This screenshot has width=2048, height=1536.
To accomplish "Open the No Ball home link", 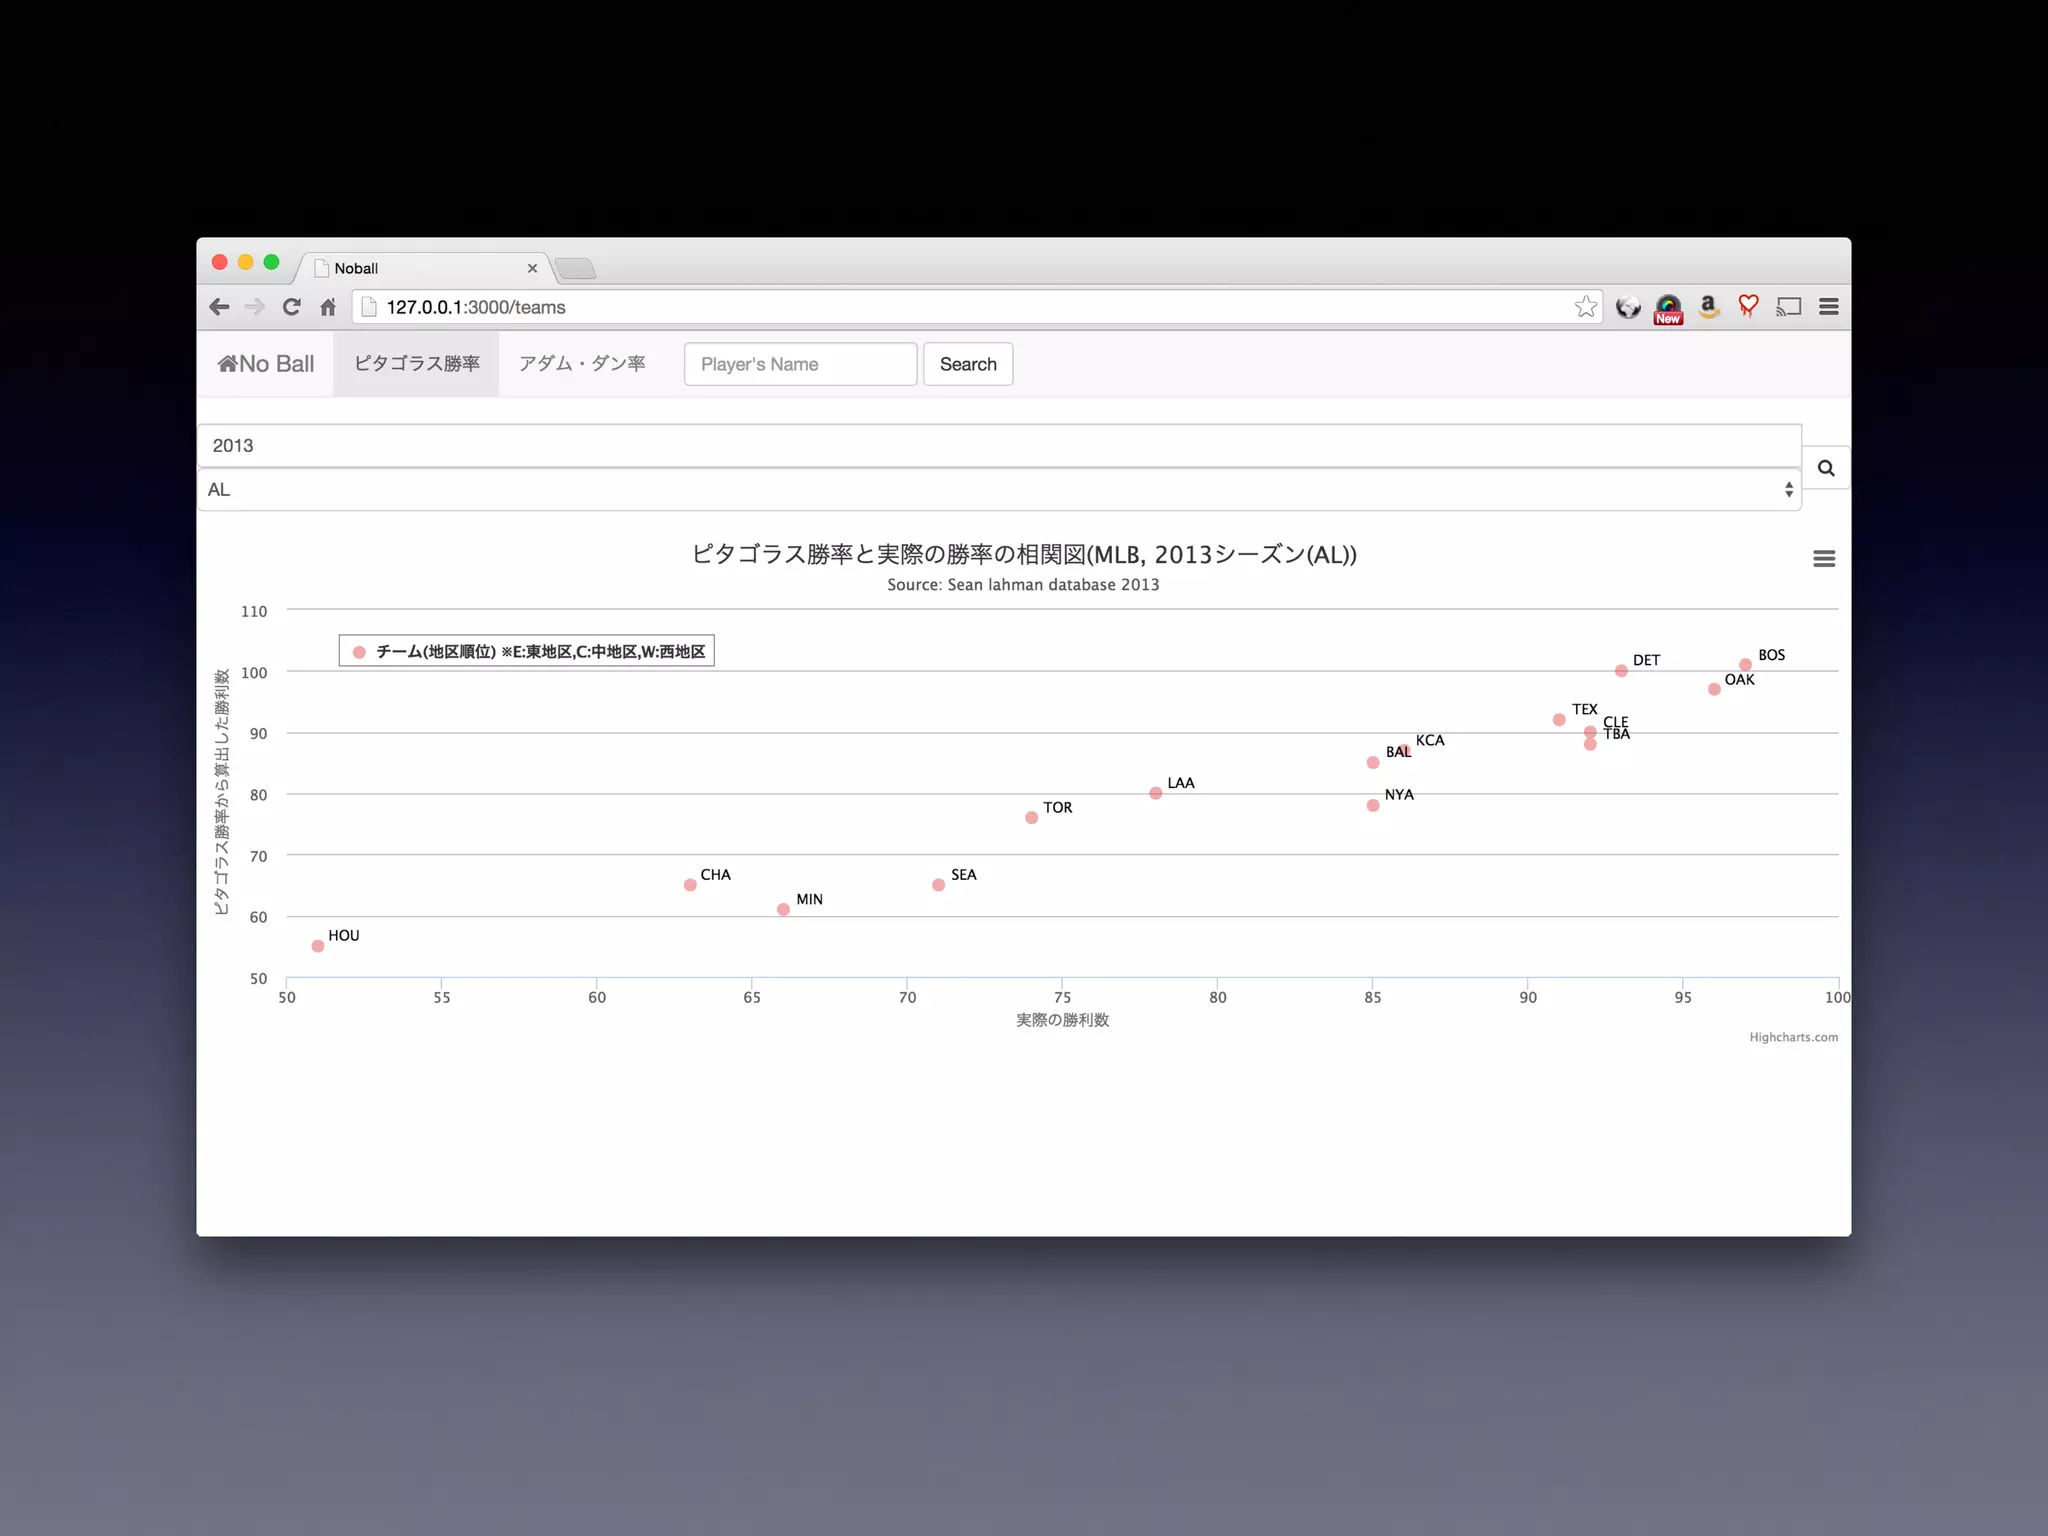I will 266,364.
